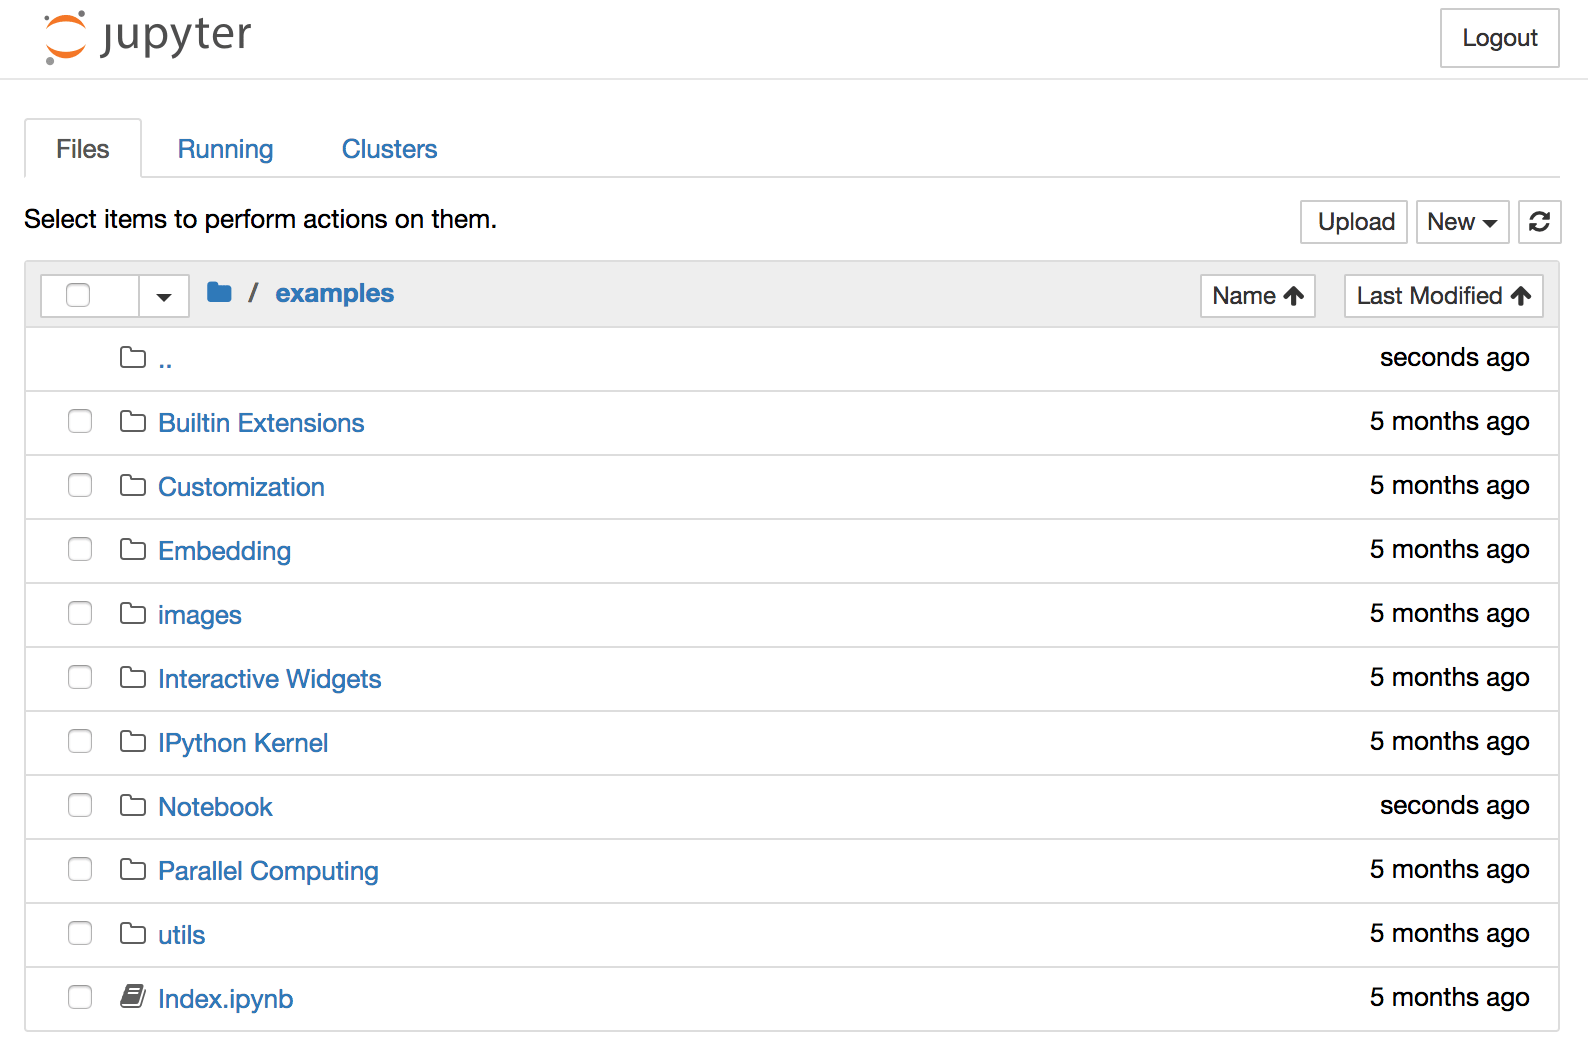This screenshot has height=1050, width=1588.
Task: Open the Builtin Extensions folder
Action: [x=261, y=423]
